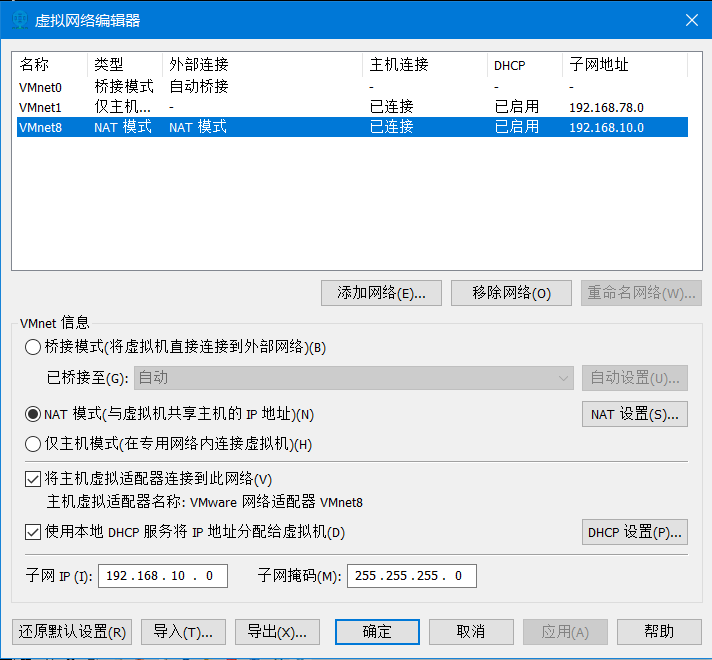Image resolution: width=712 pixels, height=660 pixels.
Task: Click 移除网络(O) button
Action: 511,293
